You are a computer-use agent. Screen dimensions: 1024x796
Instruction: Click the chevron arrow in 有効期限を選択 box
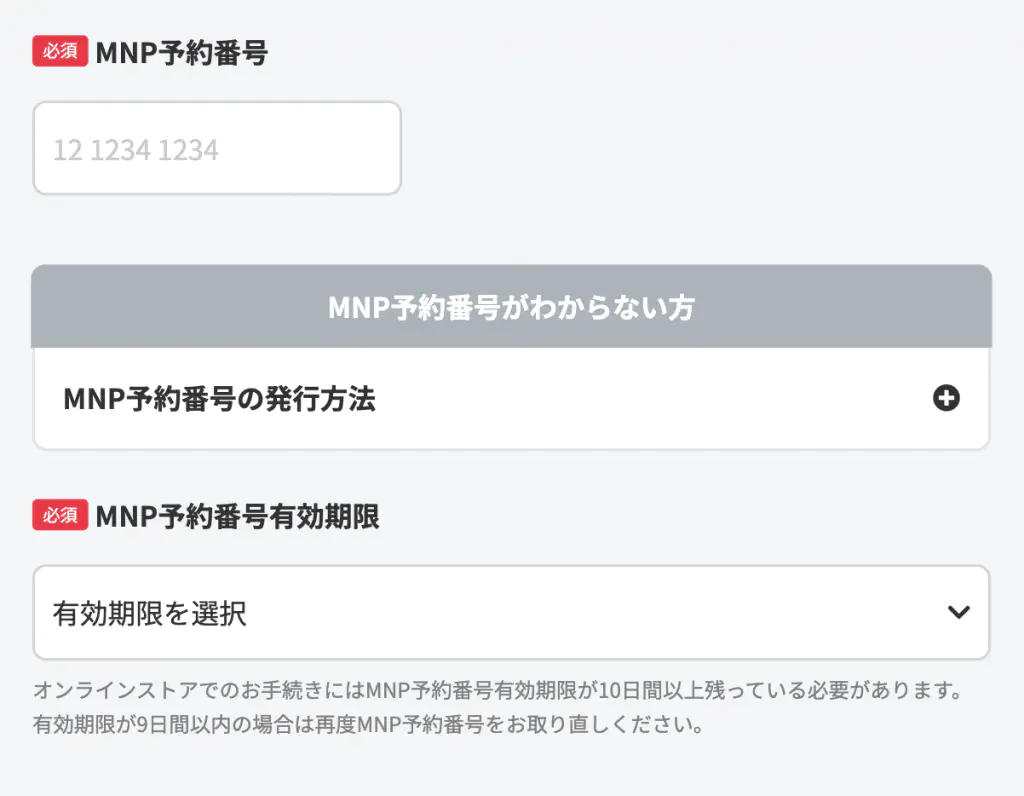click(958, 612)
